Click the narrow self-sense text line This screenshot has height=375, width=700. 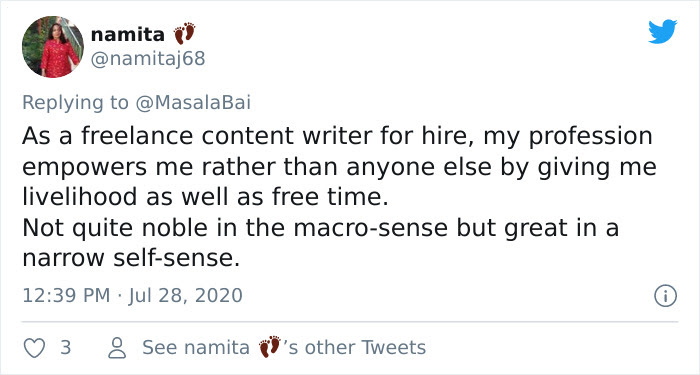(x=131, y=258)
